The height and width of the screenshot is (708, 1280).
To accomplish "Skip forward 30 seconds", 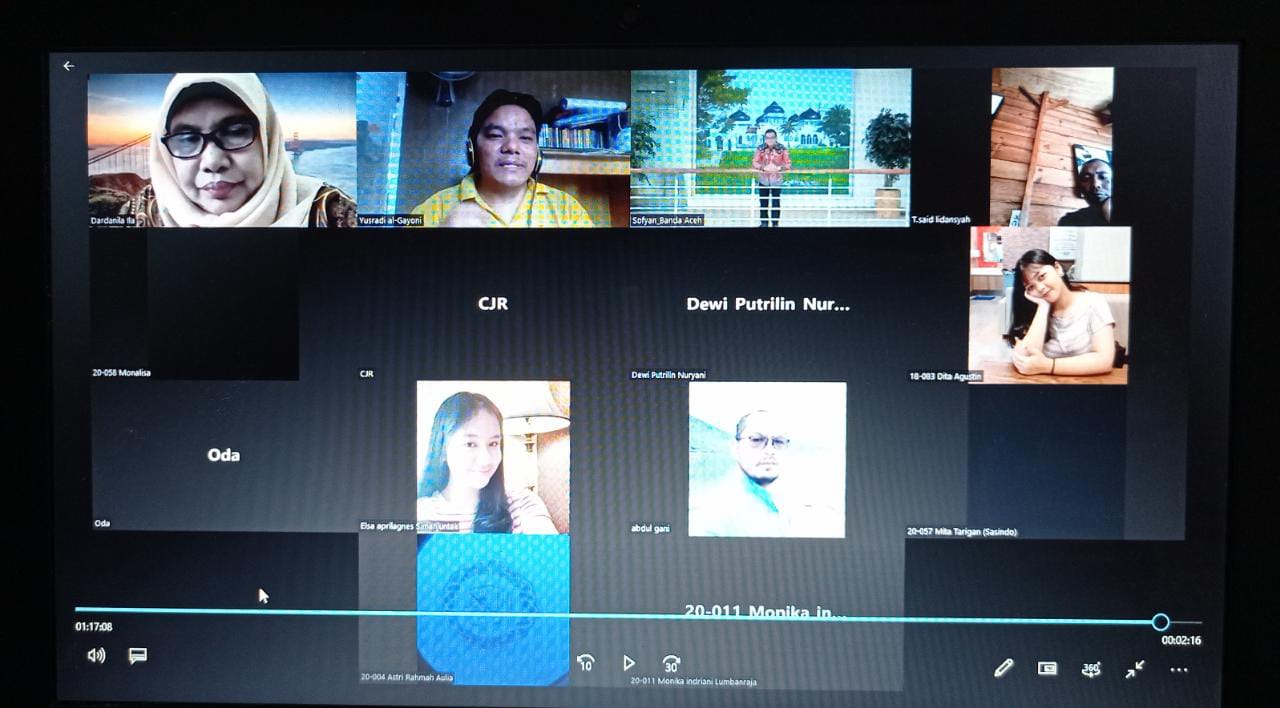I will (x=671, y=663).
